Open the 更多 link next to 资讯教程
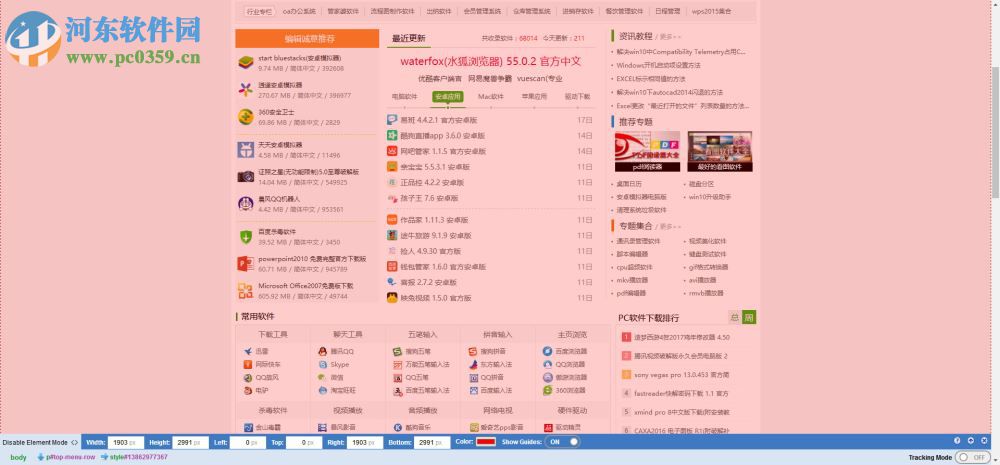This screenshot has height=465, width=1000. [x=668, y=37]
